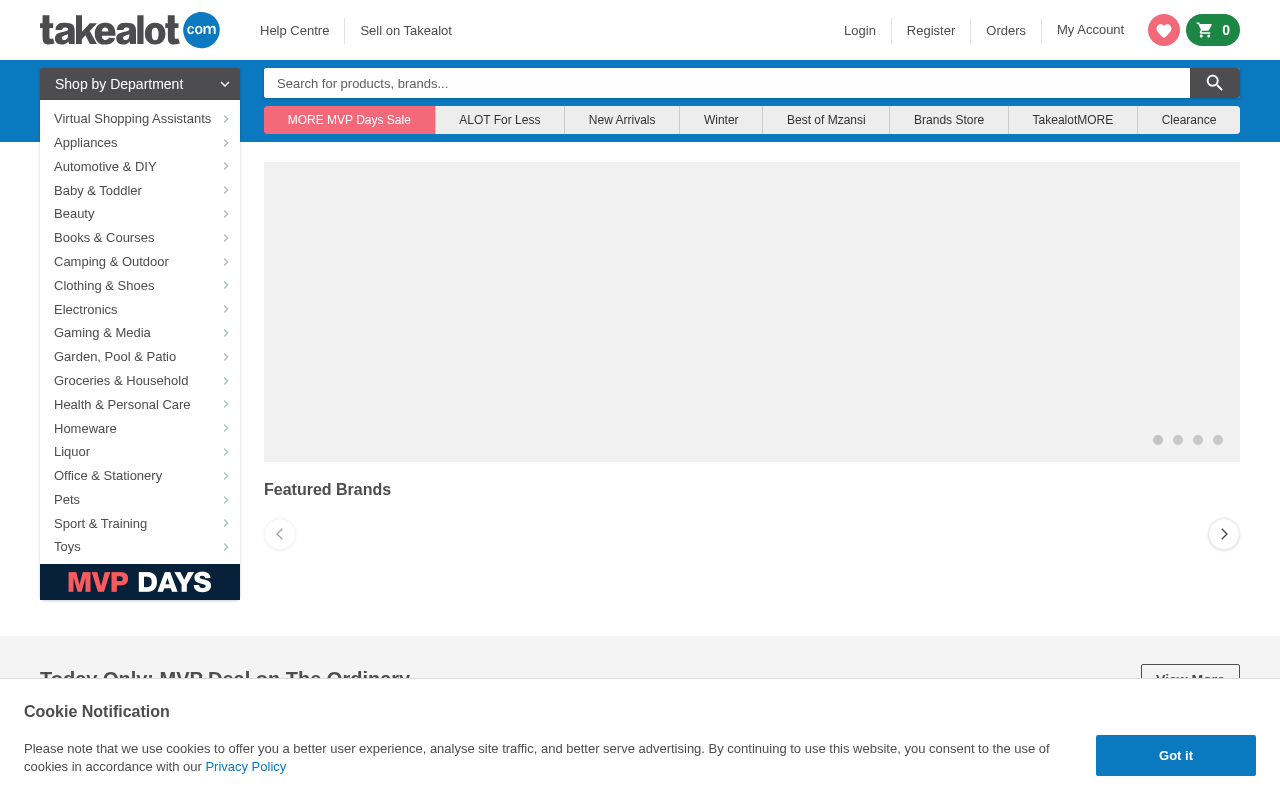Open the Brands Store tab
This screenshot has width=1280, height=800.
pyautogui.click(x=949, y=120)
